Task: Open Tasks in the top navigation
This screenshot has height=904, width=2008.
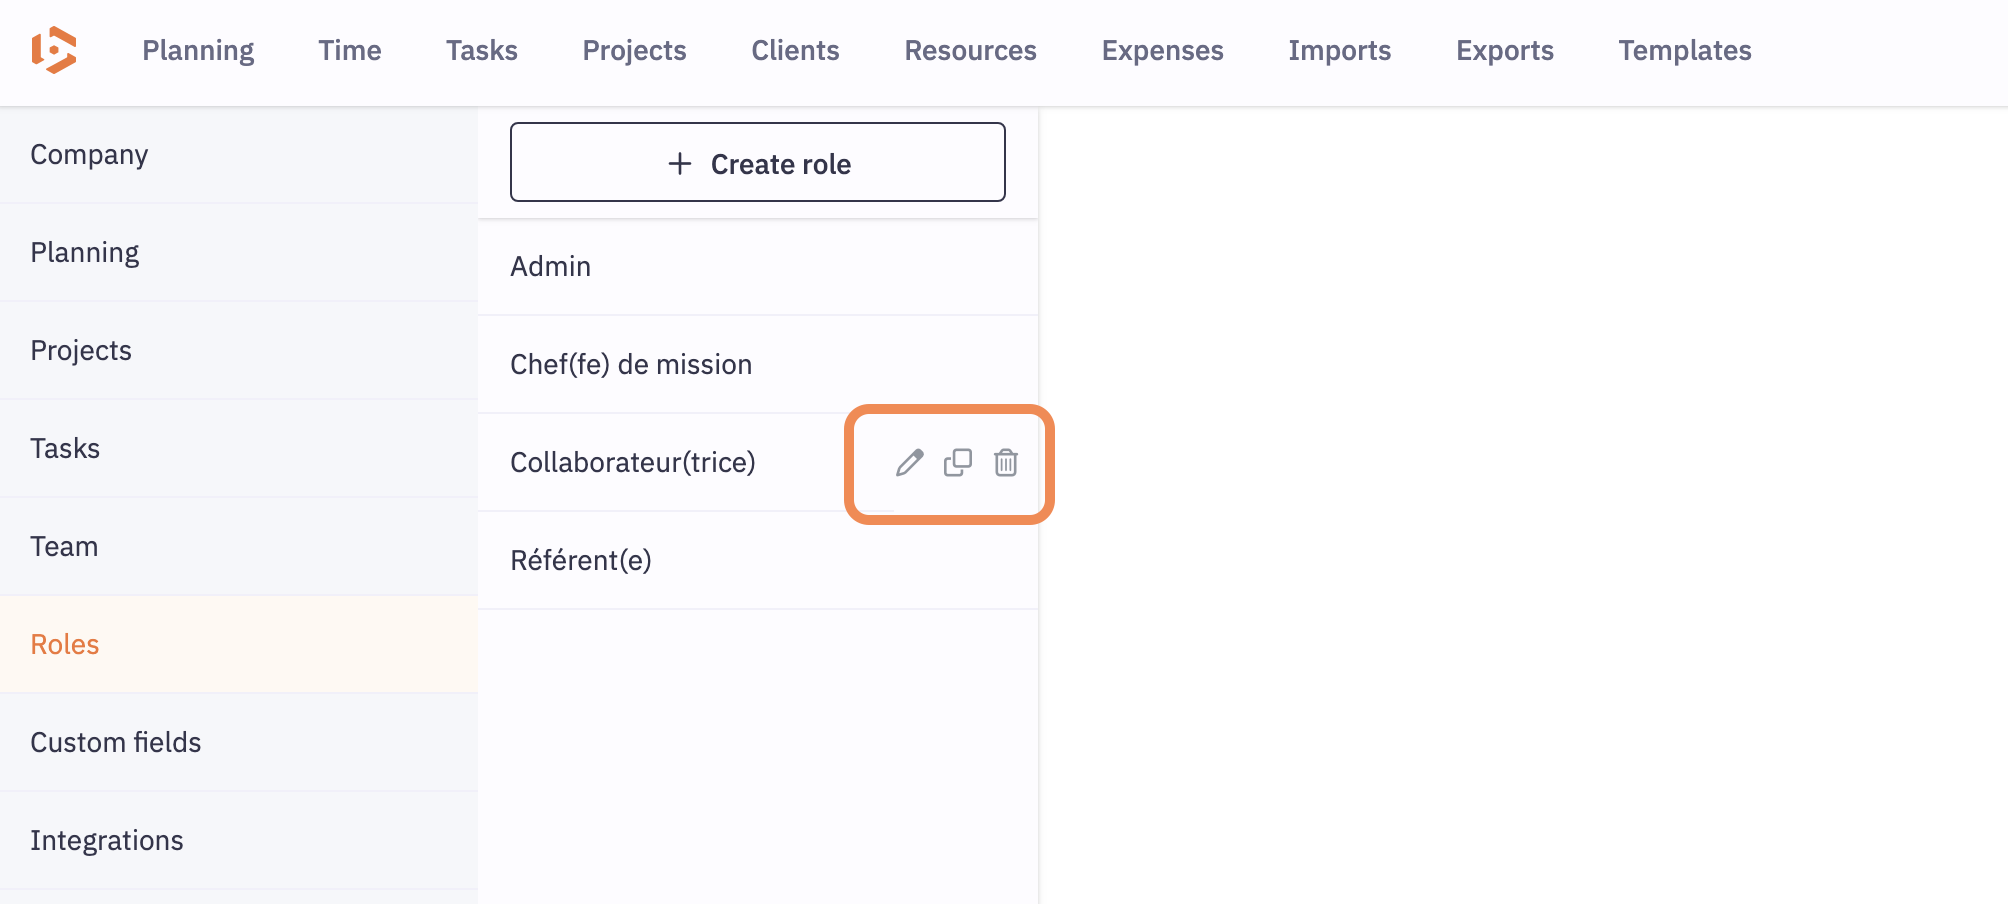Action: 481,51
